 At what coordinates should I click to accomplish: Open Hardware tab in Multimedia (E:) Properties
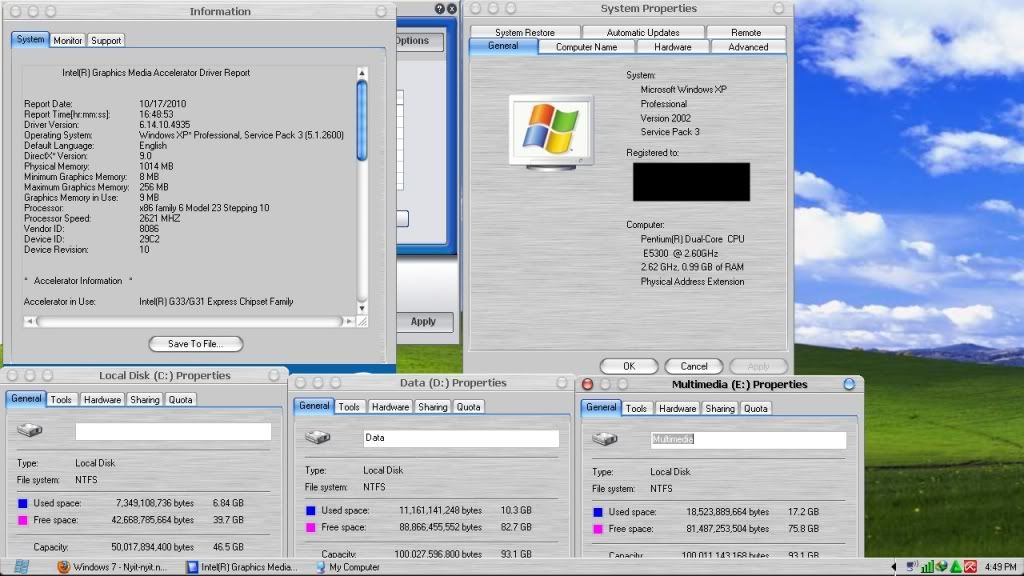click(x=677, y=409)
